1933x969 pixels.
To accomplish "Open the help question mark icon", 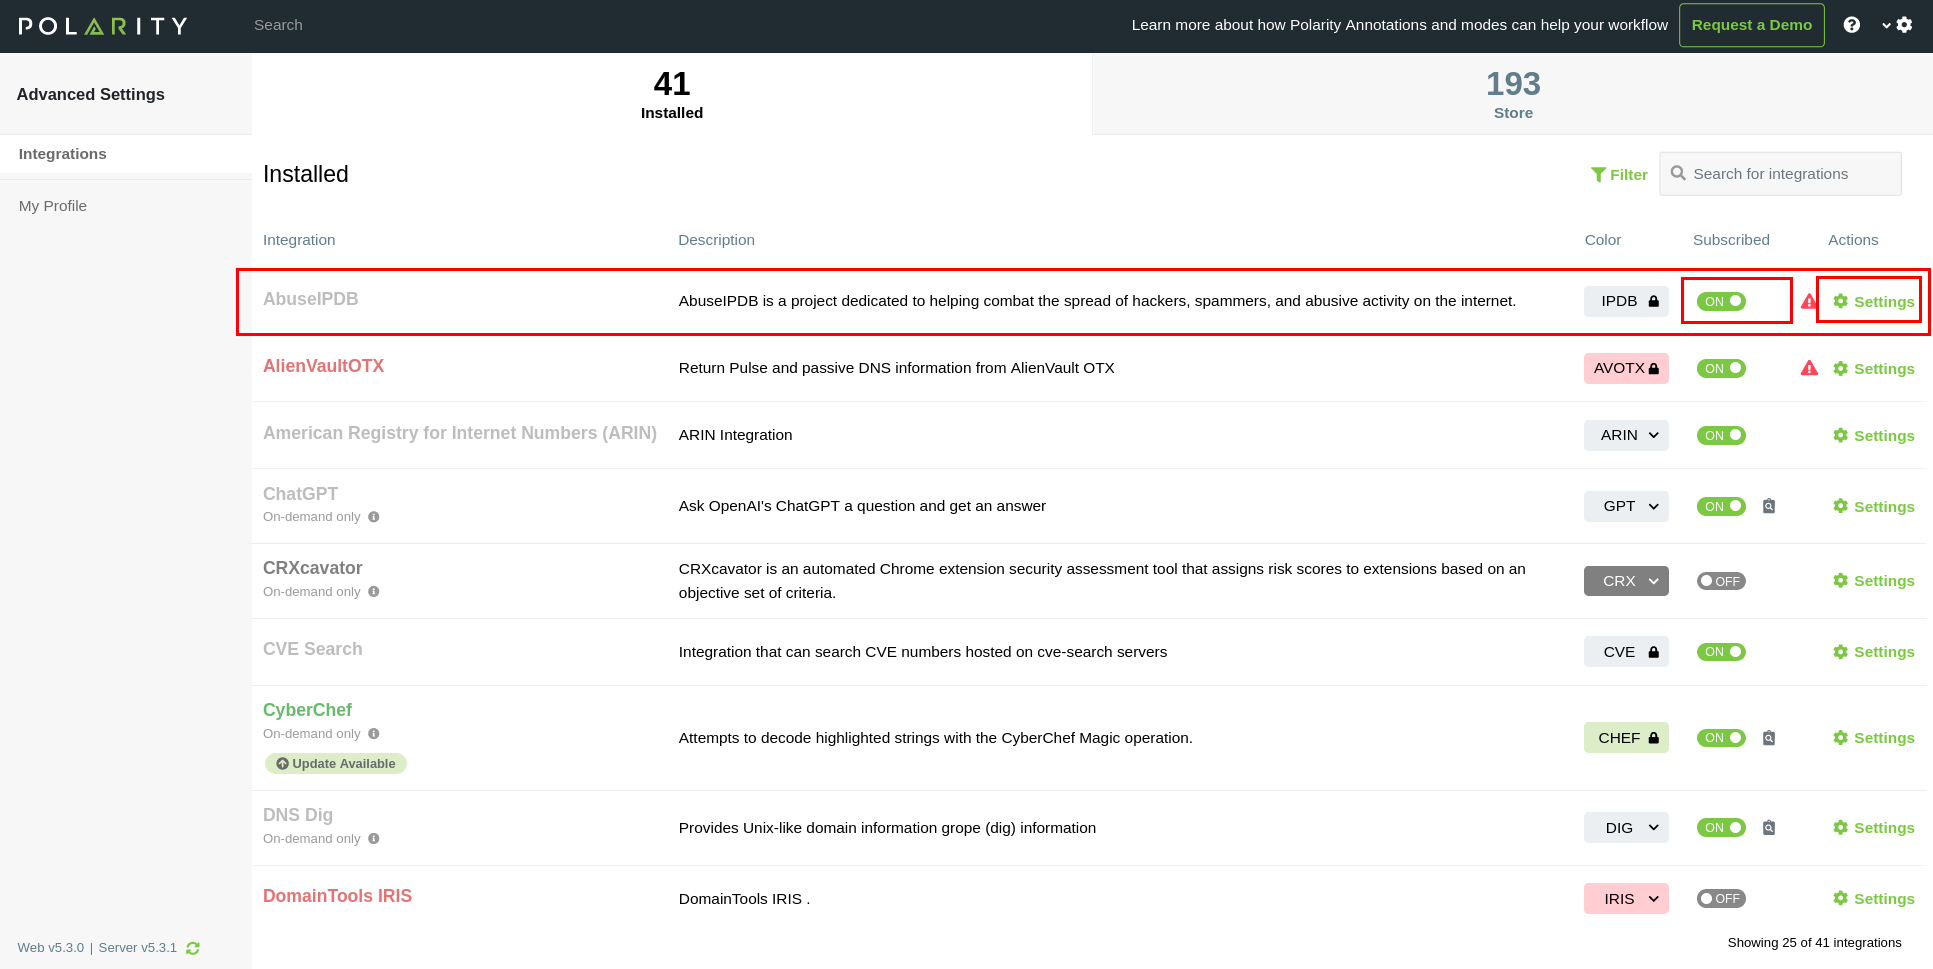I will click(1852, 25).
